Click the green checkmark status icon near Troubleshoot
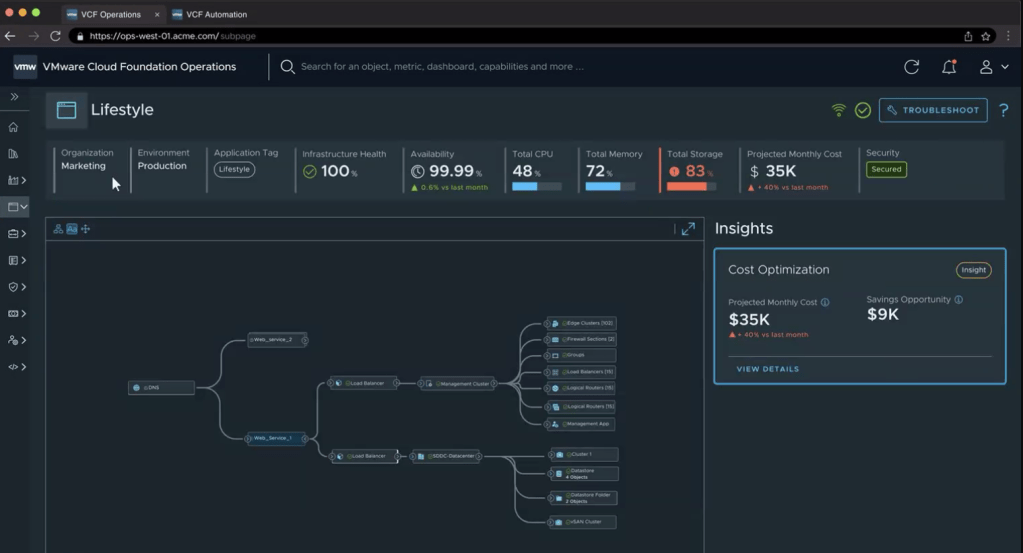 862,110
